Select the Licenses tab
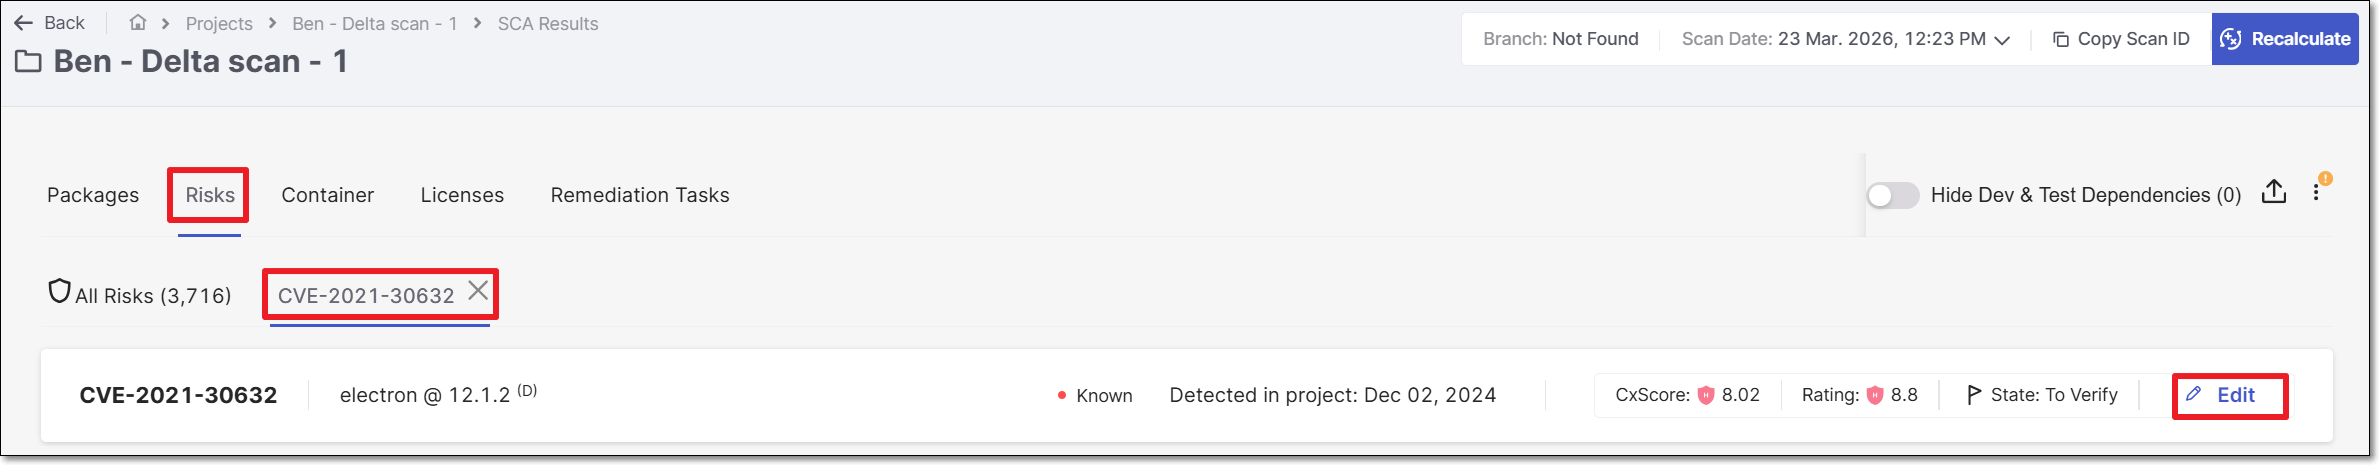 click(462, 195)
